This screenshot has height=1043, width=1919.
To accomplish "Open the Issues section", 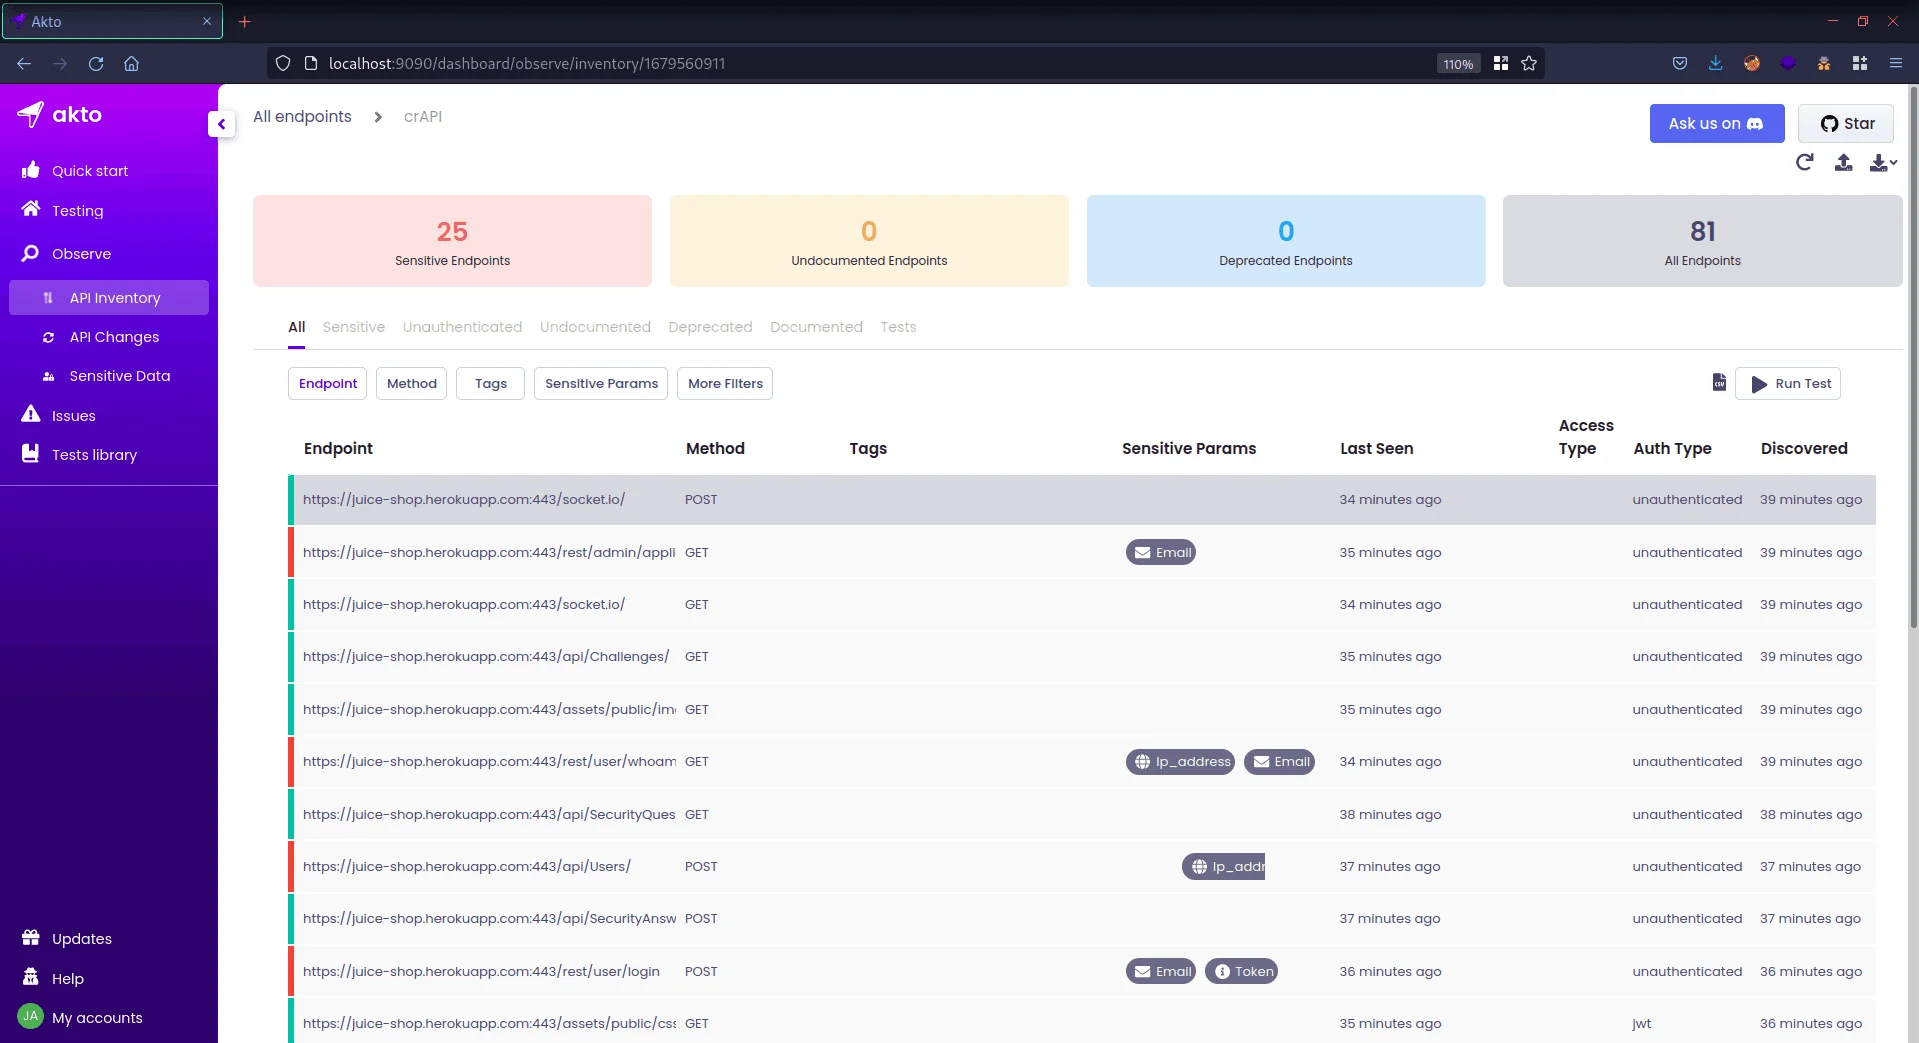I will (x=74, y=415).
